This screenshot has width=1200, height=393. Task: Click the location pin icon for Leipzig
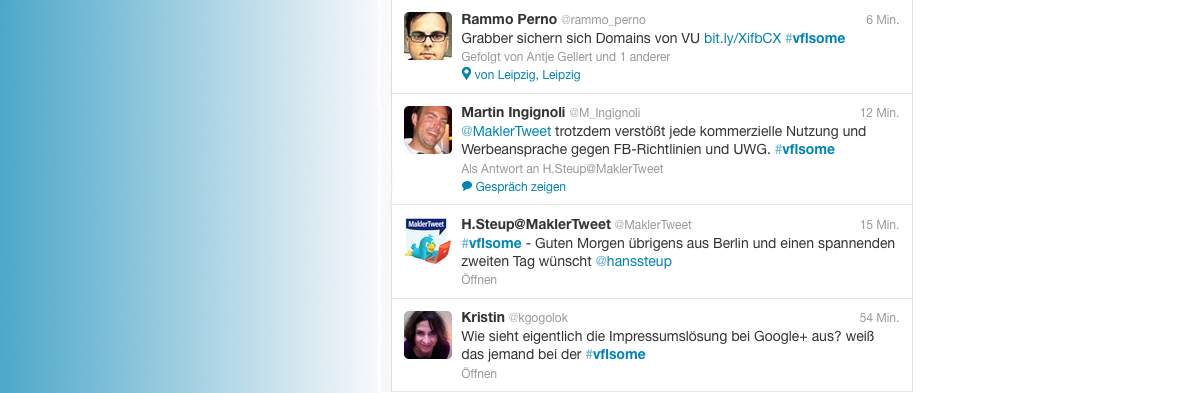(x=466, y=74)
